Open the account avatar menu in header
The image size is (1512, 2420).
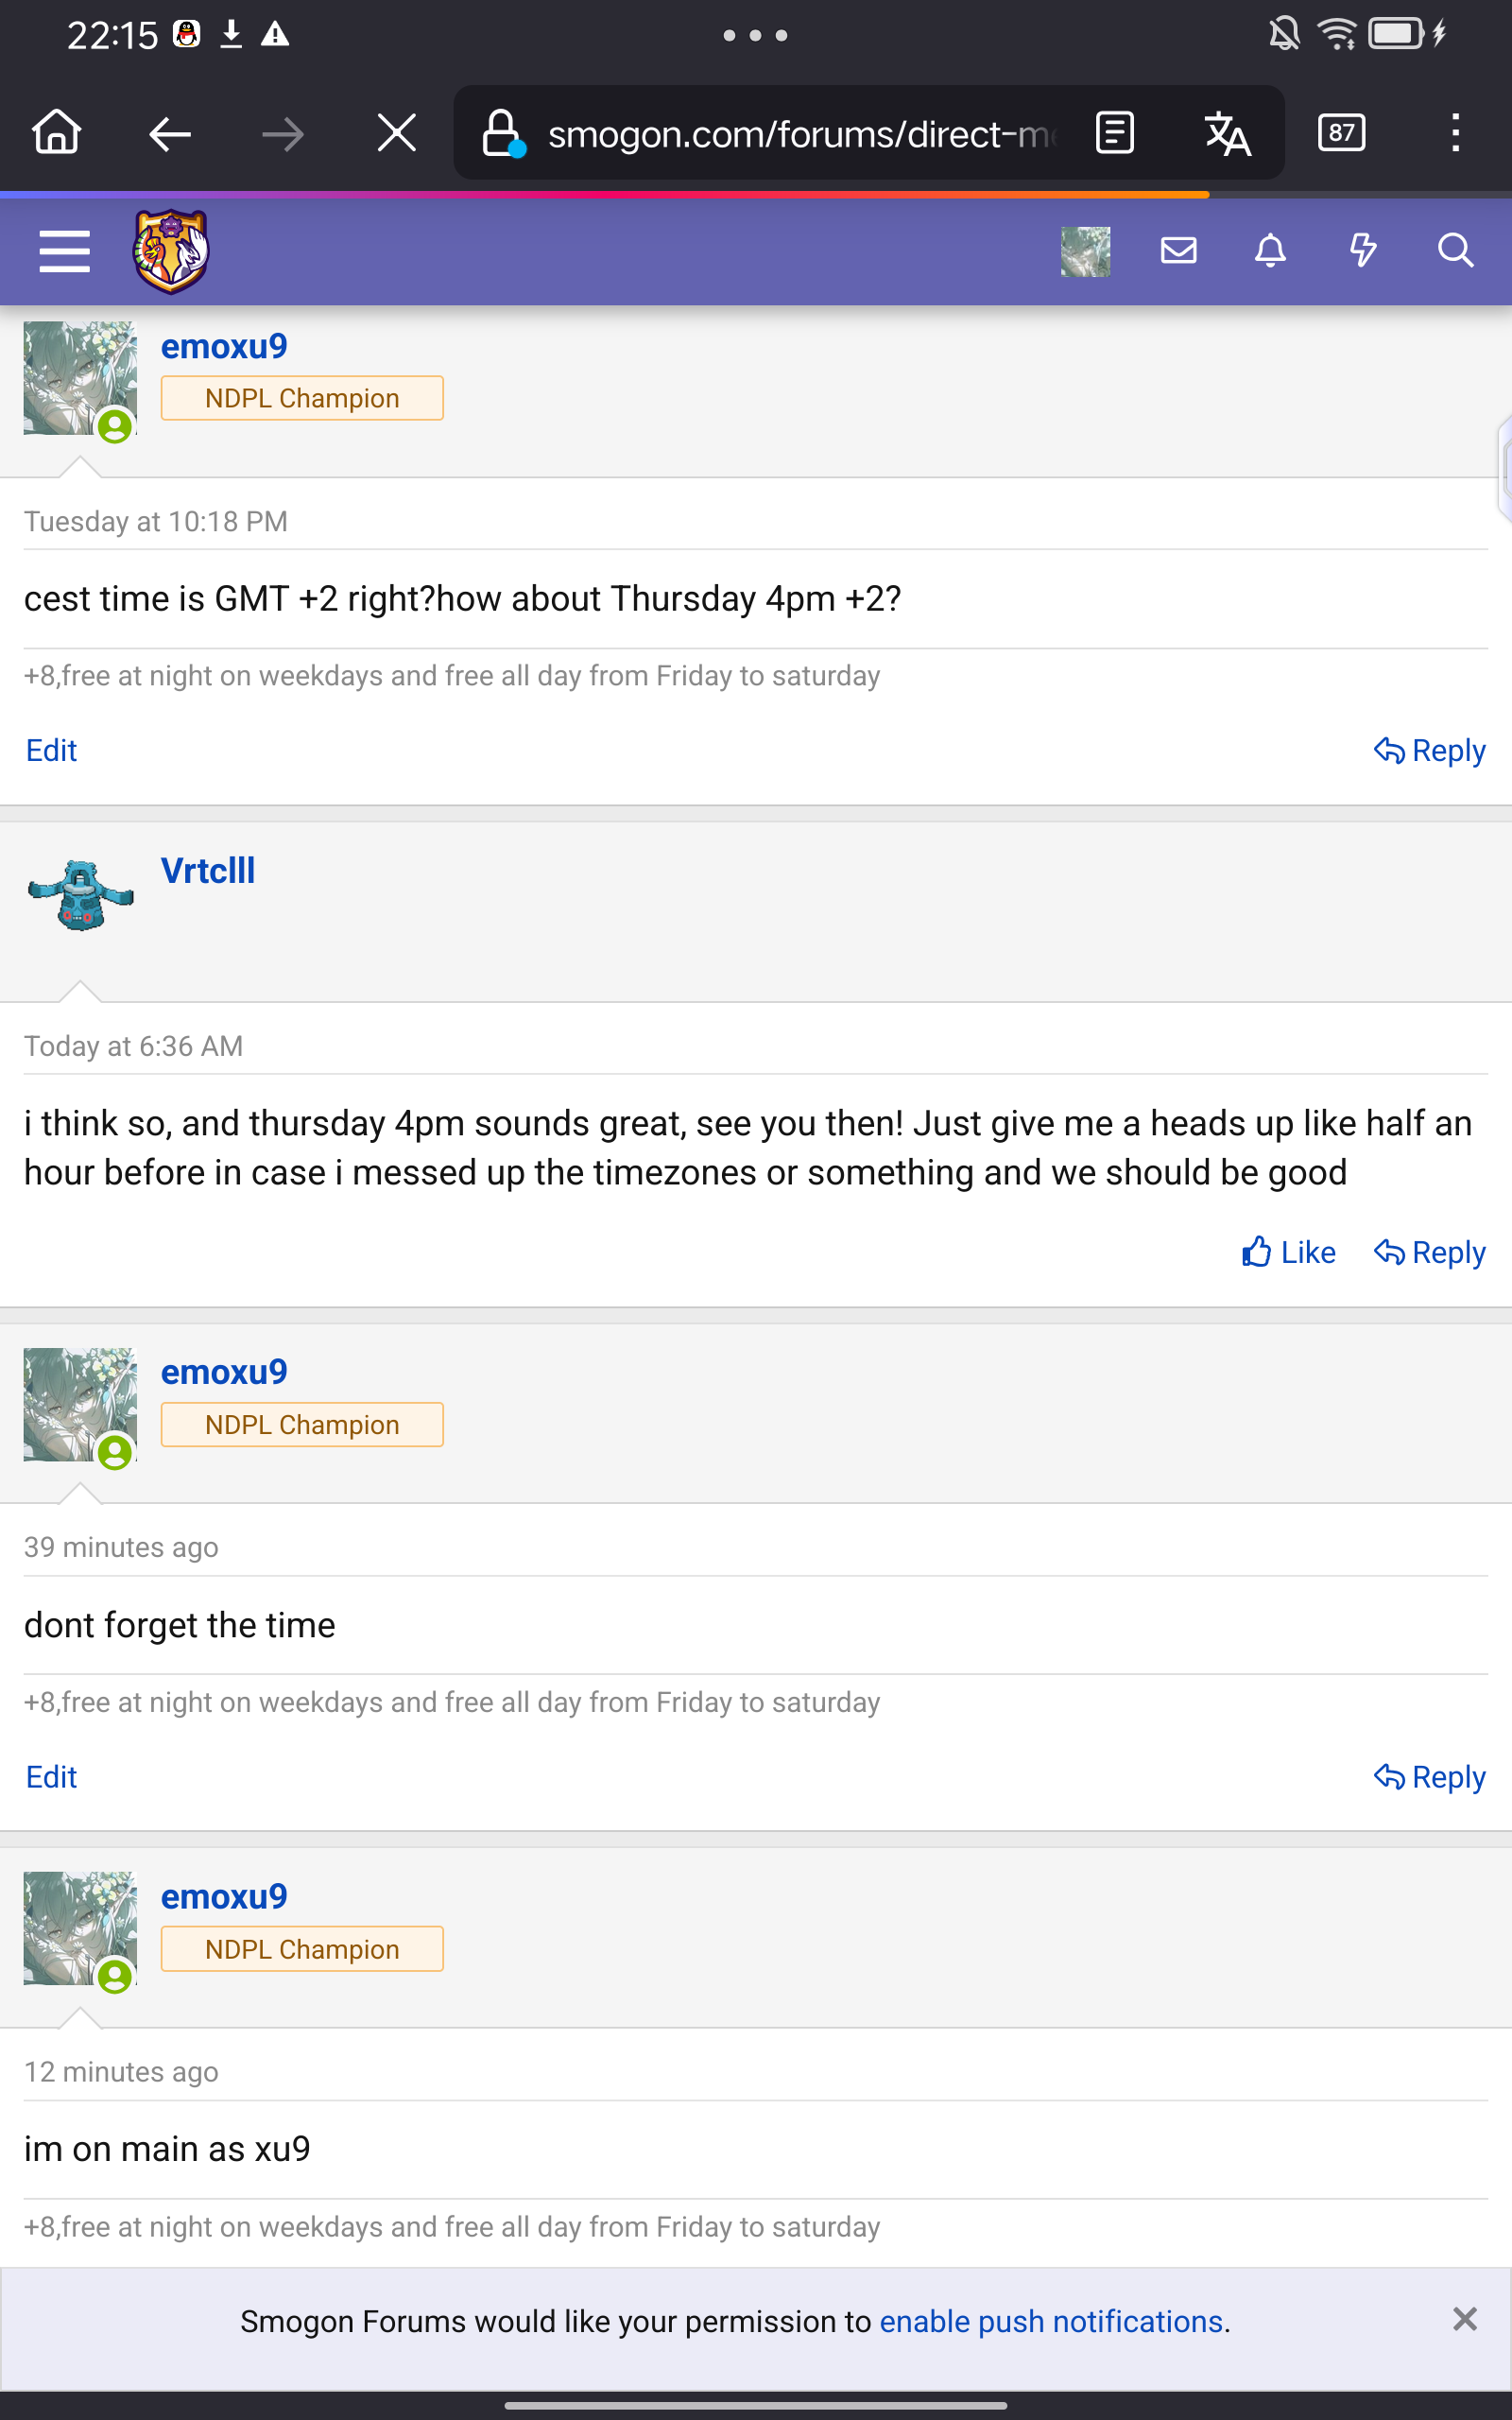(1085, 251)
